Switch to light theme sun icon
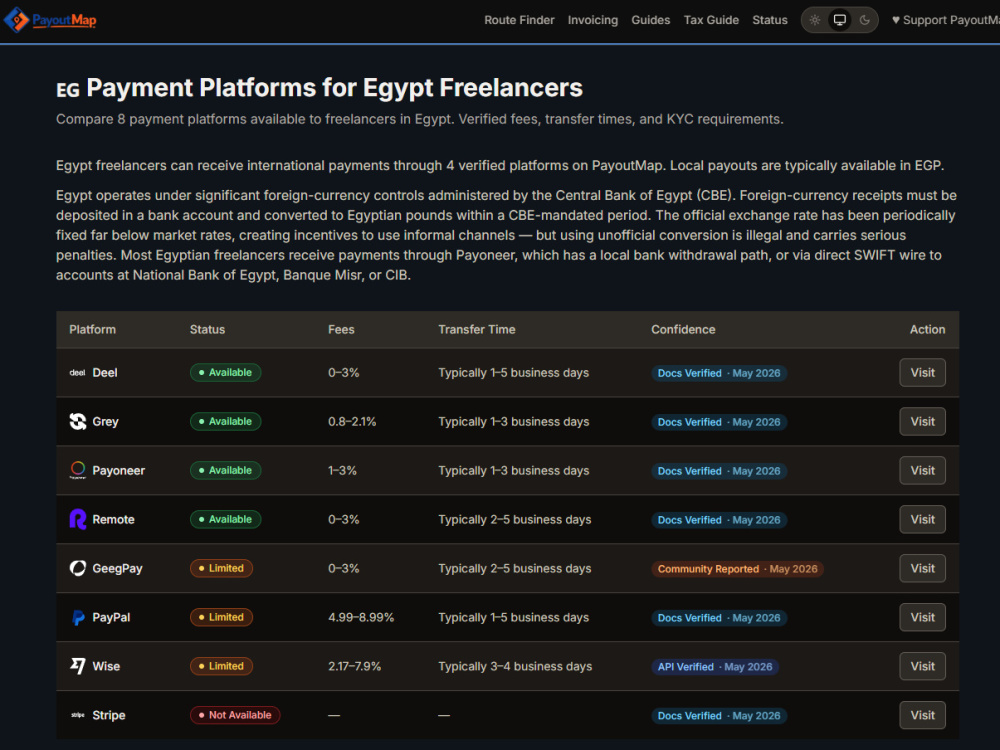This screenshot has height=750, width=1000. coord(814,20)
